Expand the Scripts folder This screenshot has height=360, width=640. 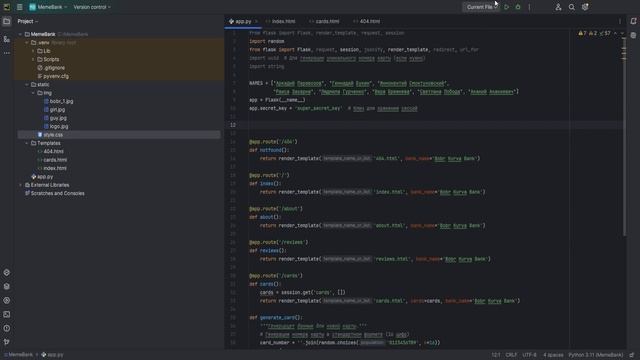point(33,59)
